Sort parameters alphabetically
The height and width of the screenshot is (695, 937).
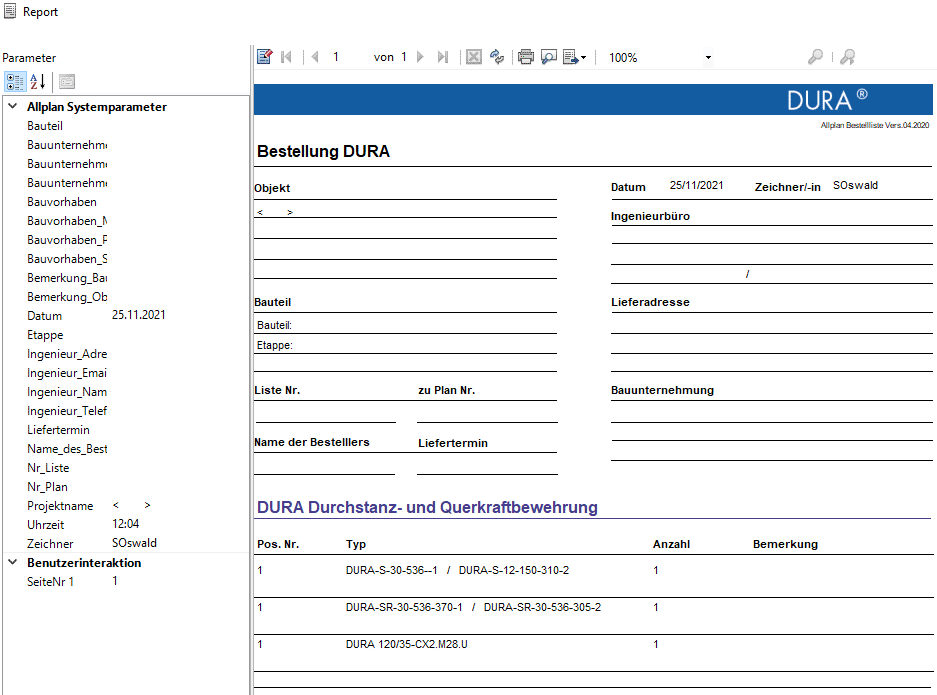coord(38,81)
